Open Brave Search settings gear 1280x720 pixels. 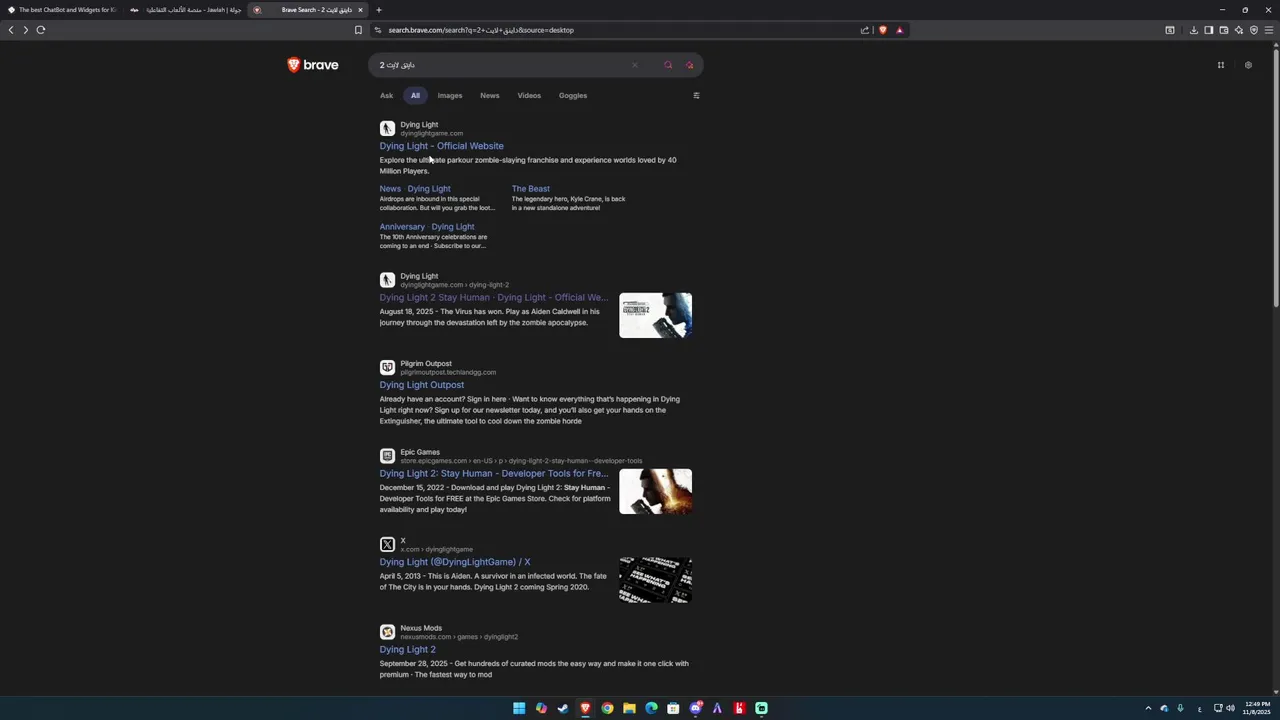click(1248, 65)
